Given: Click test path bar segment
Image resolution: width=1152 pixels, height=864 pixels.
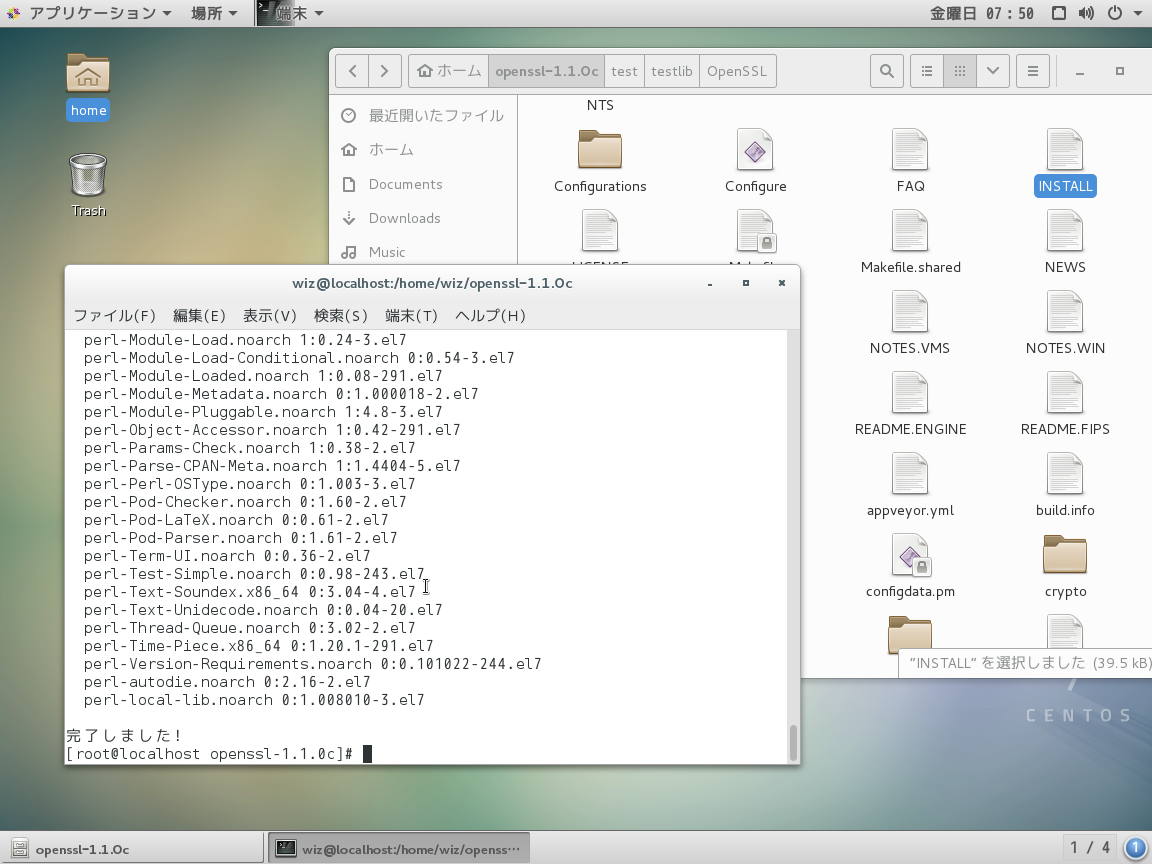Looking at the screenshot, I should coord(624,71).
